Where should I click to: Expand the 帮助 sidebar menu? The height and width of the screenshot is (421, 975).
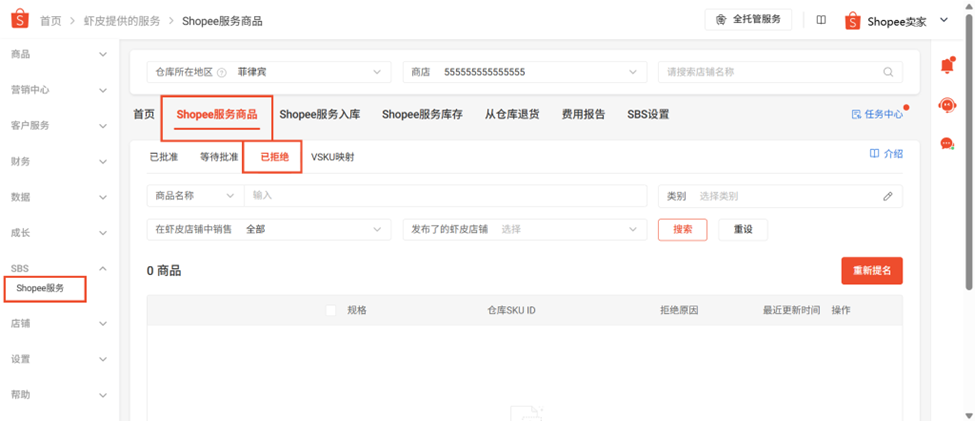[103, 395]
